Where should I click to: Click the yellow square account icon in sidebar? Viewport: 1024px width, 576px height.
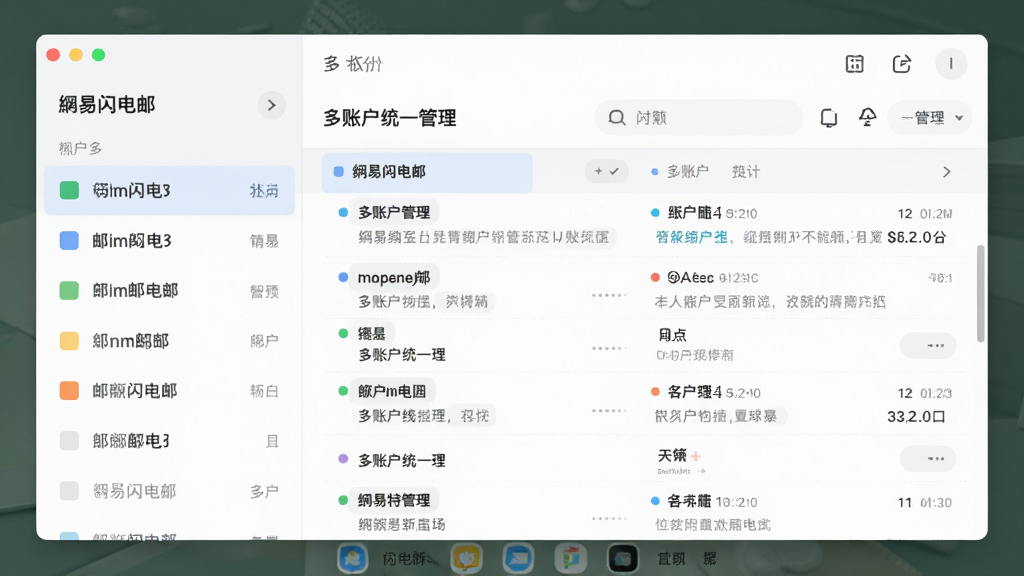tap(69, 340)
